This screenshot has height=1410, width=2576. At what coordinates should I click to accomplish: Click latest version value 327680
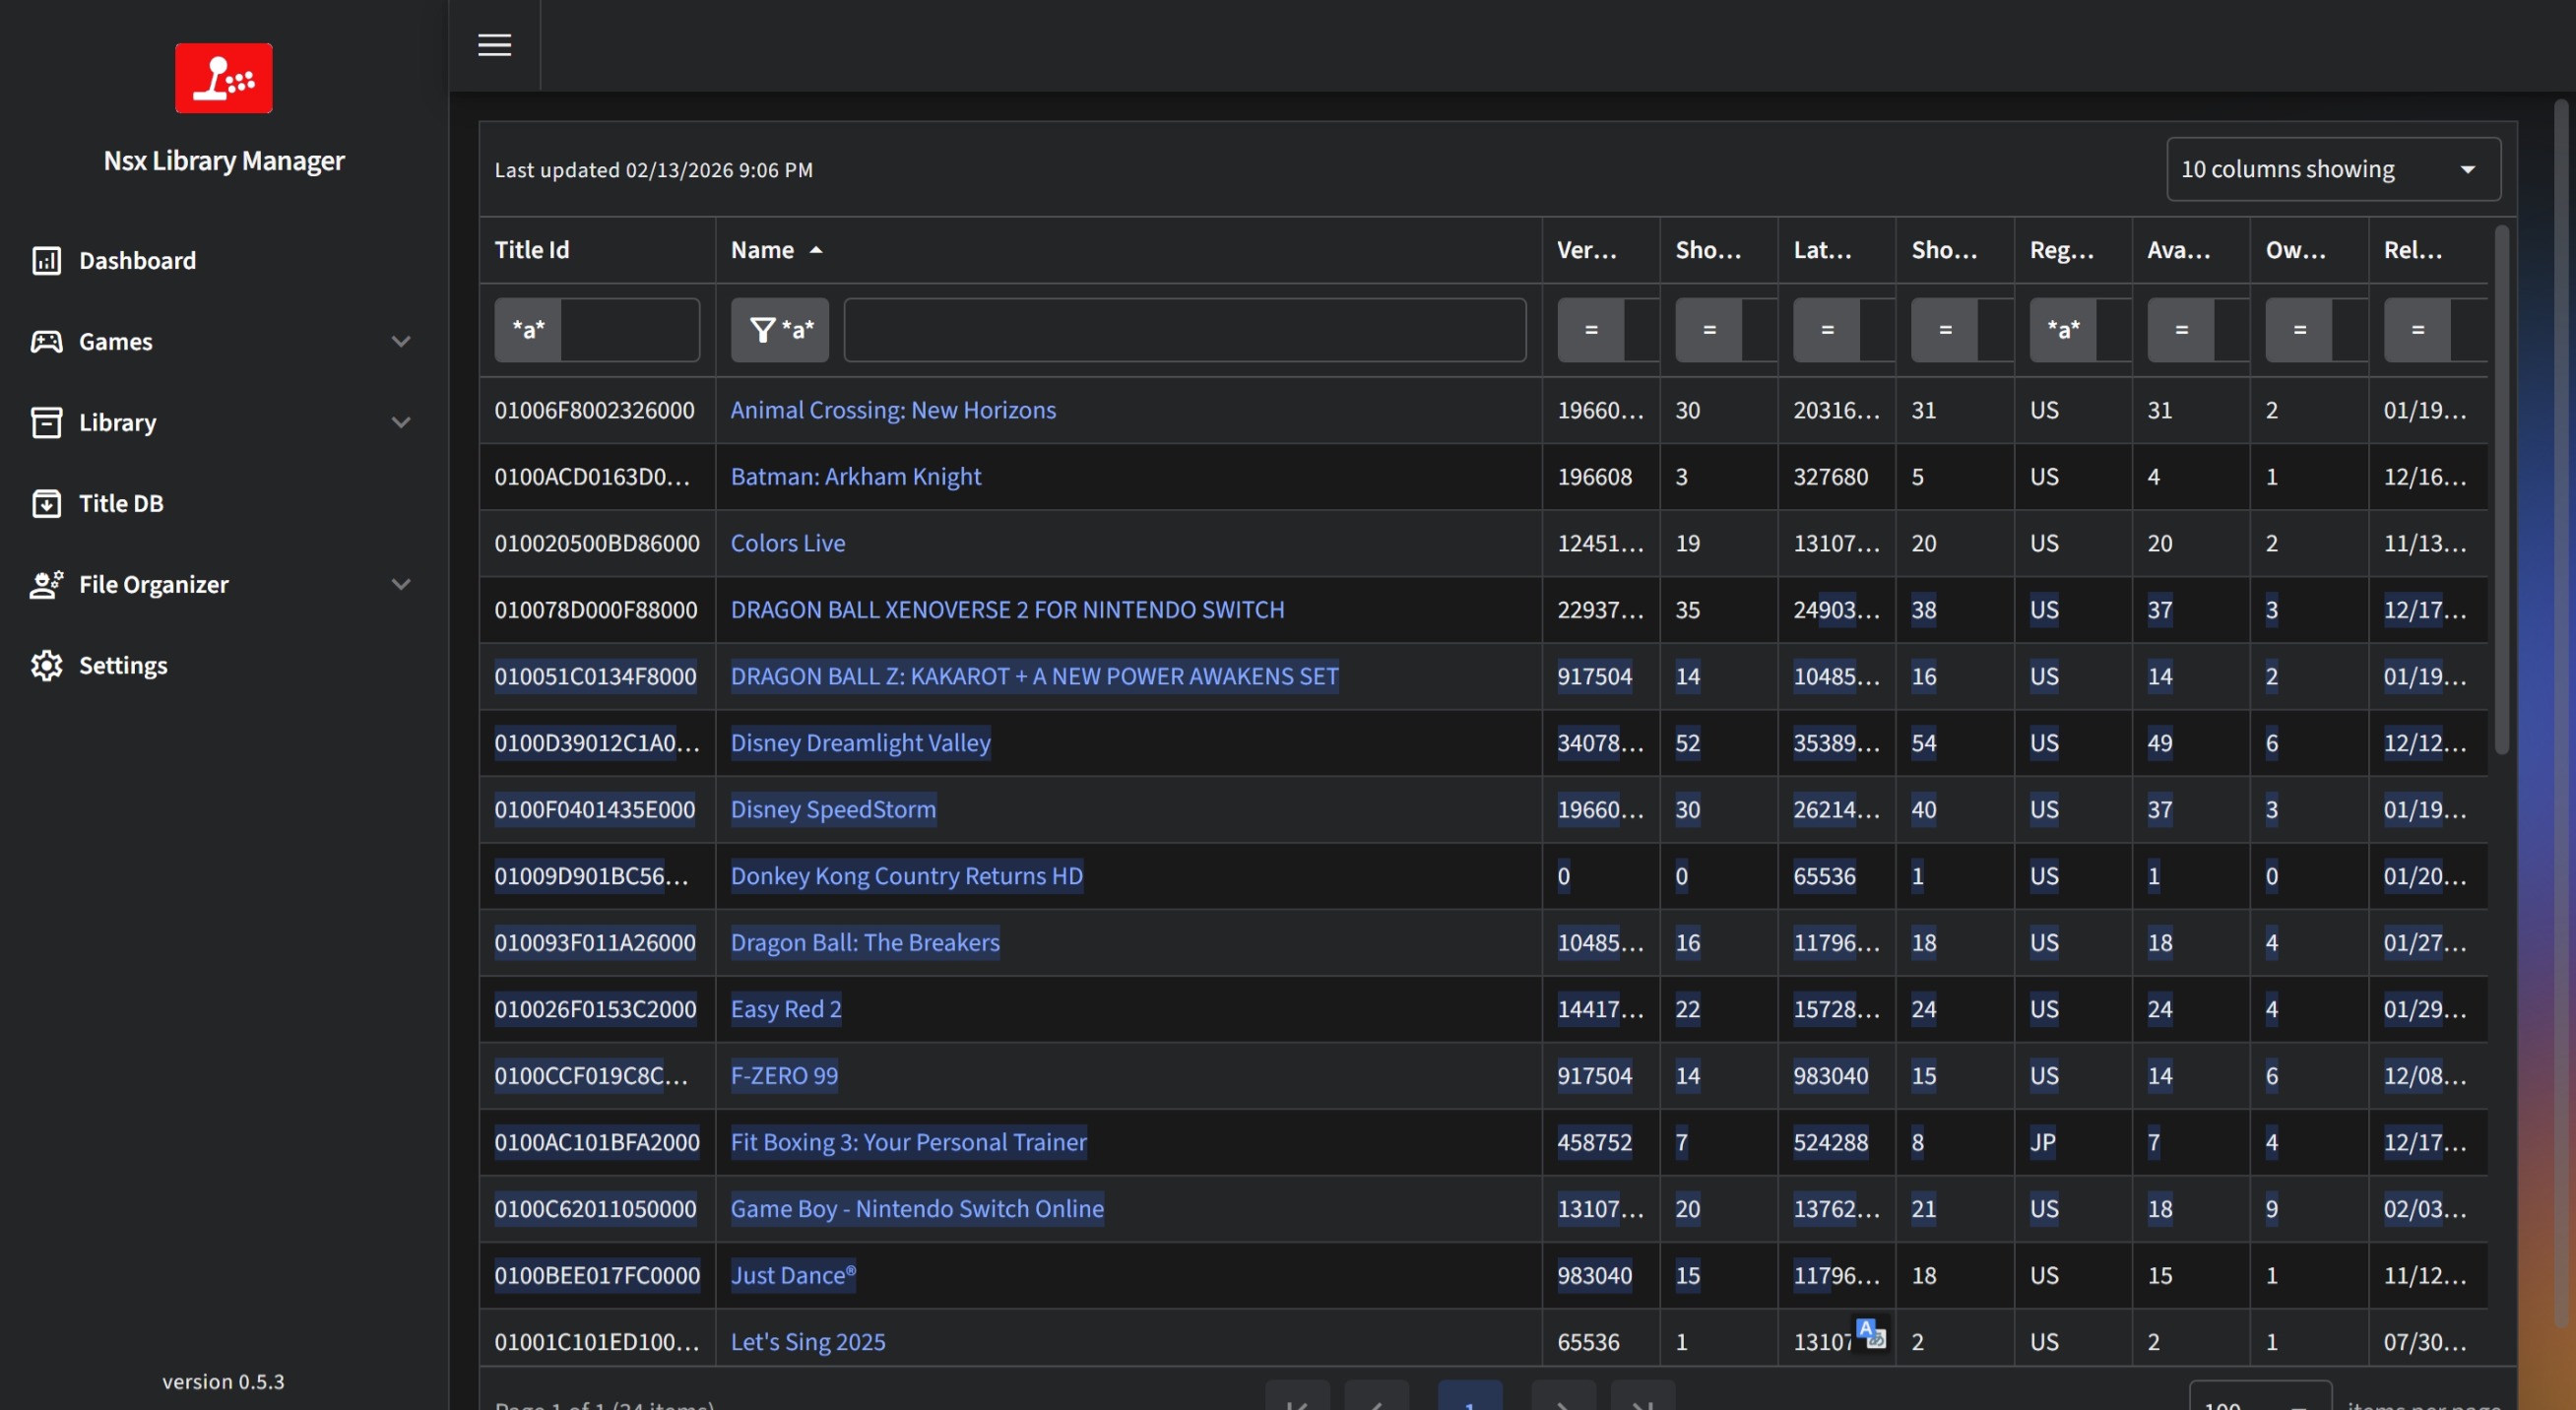coord(1830,476)
